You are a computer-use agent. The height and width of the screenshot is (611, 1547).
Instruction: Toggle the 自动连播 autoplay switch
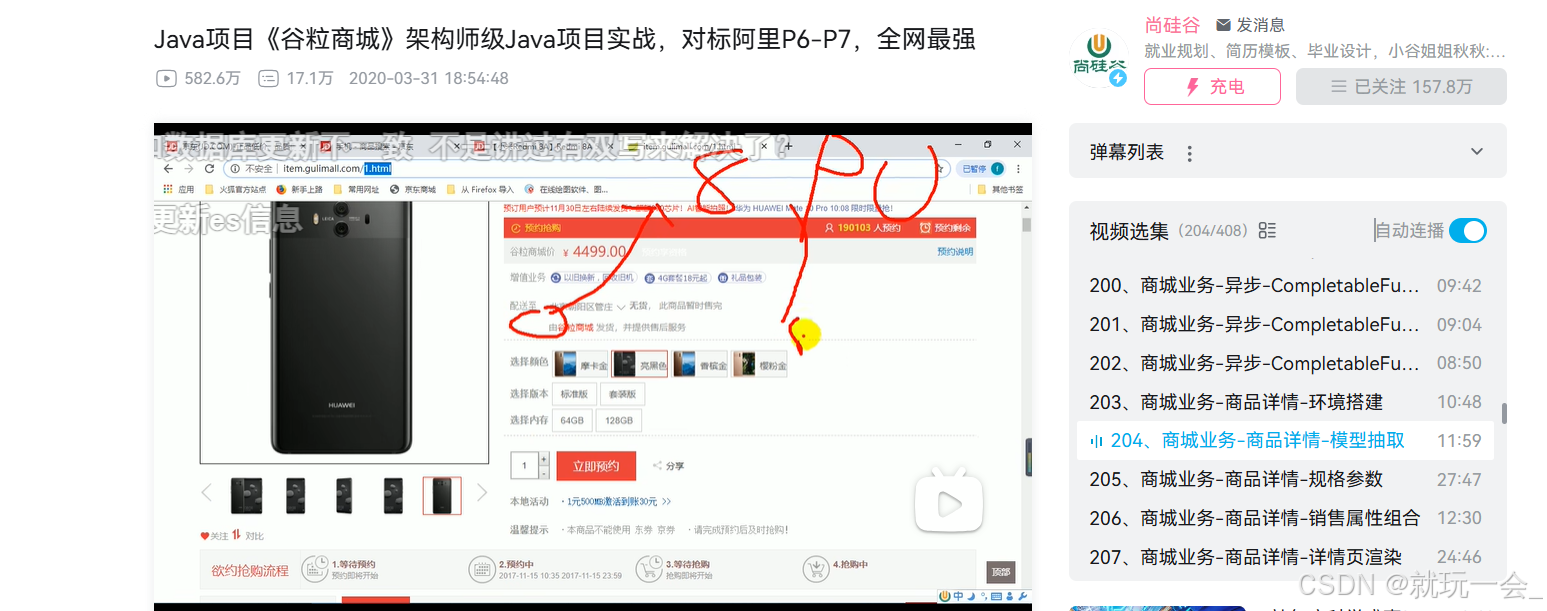(x=1467, y=231)
